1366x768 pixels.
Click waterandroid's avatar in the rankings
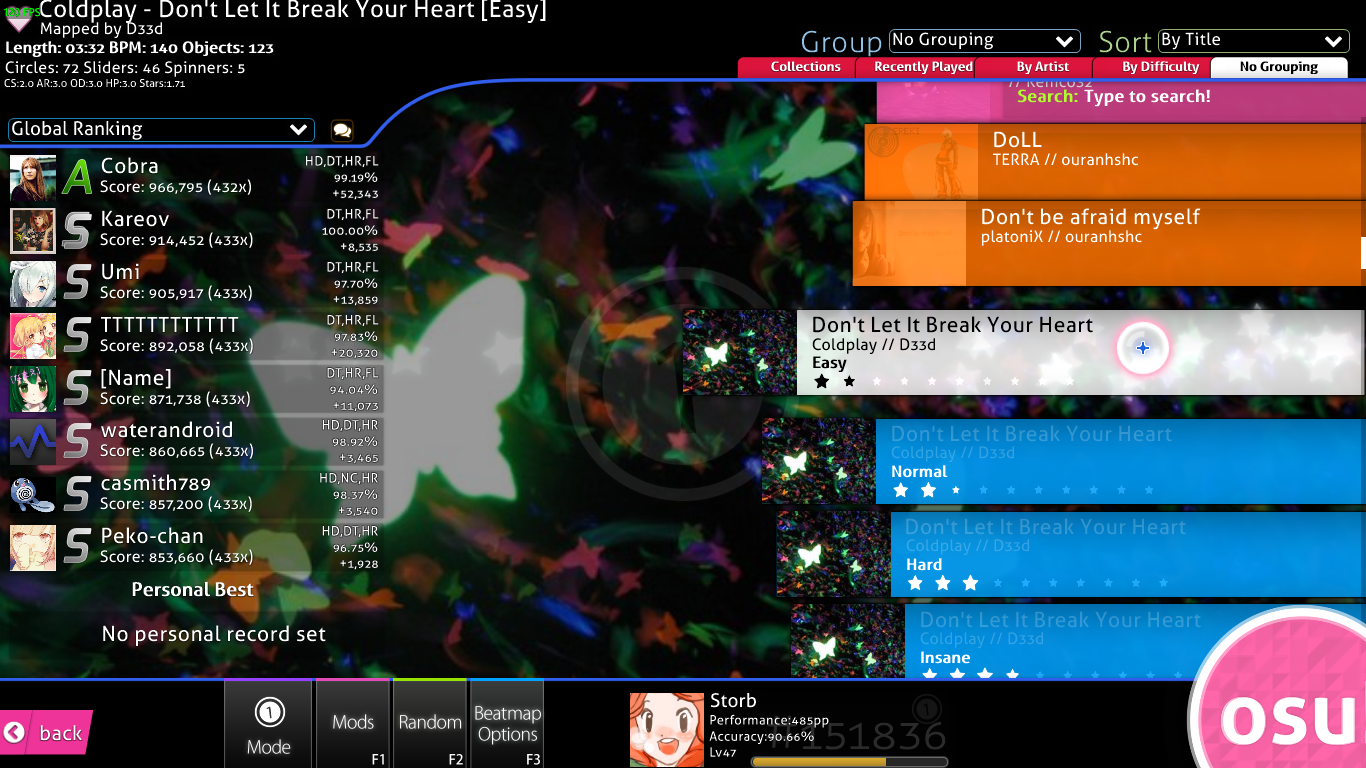click(x=33, y=442)
